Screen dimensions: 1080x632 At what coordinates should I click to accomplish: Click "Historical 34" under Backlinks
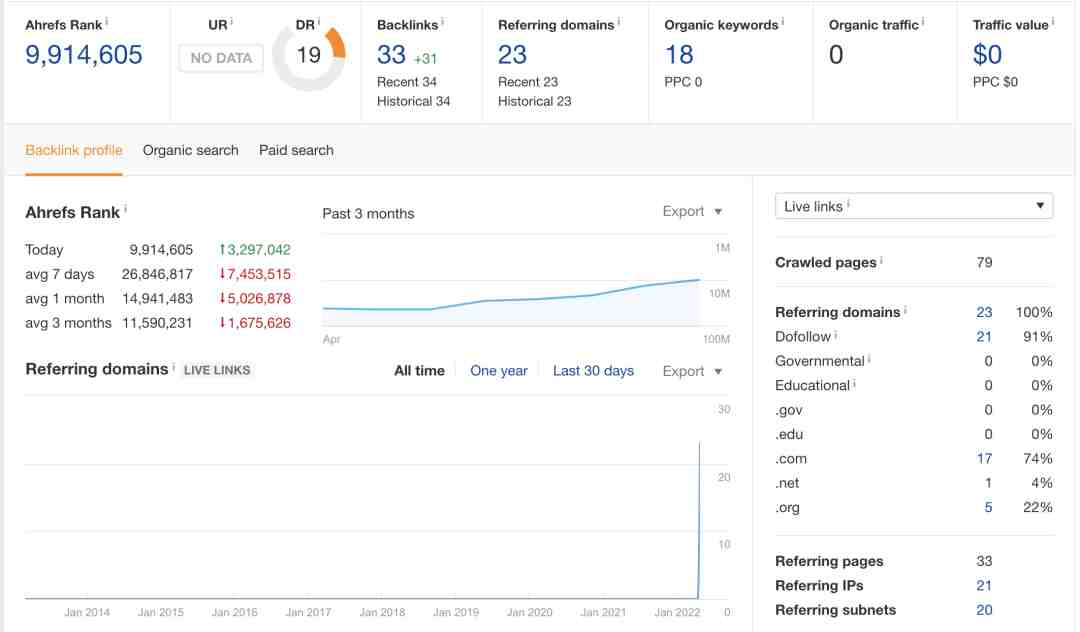pyautogui.click(x=413, y=101)
